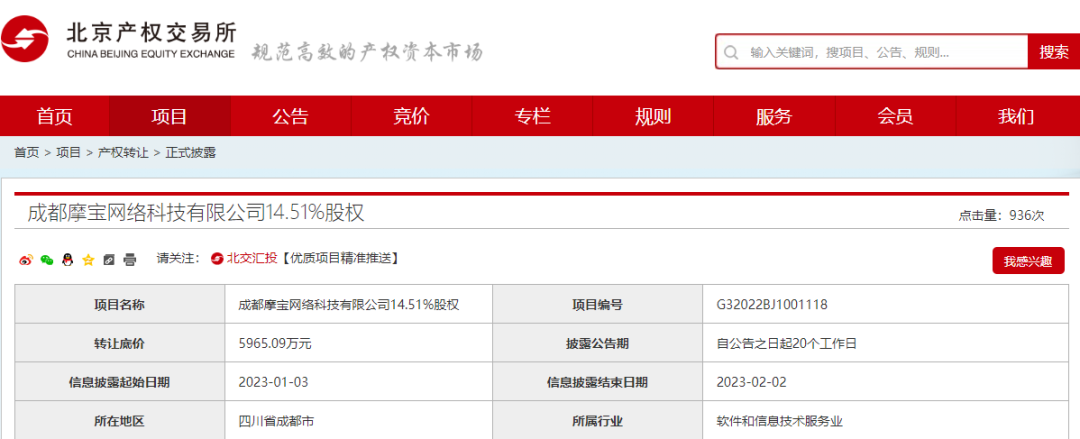Click the value 自公告之日起20个工作日

(x=787, y=343)
